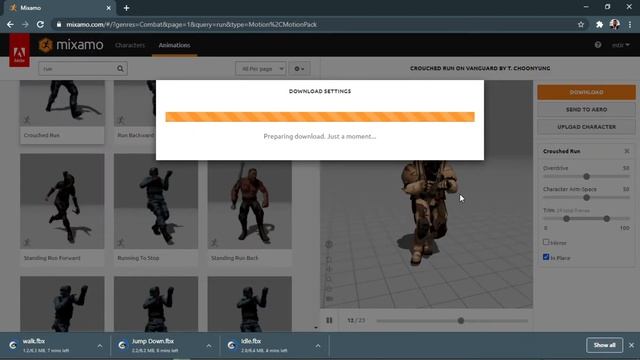Viewport: 640px width, 360px height.
Task: Toggle the In Place checkbox
Action: [546, 257]
